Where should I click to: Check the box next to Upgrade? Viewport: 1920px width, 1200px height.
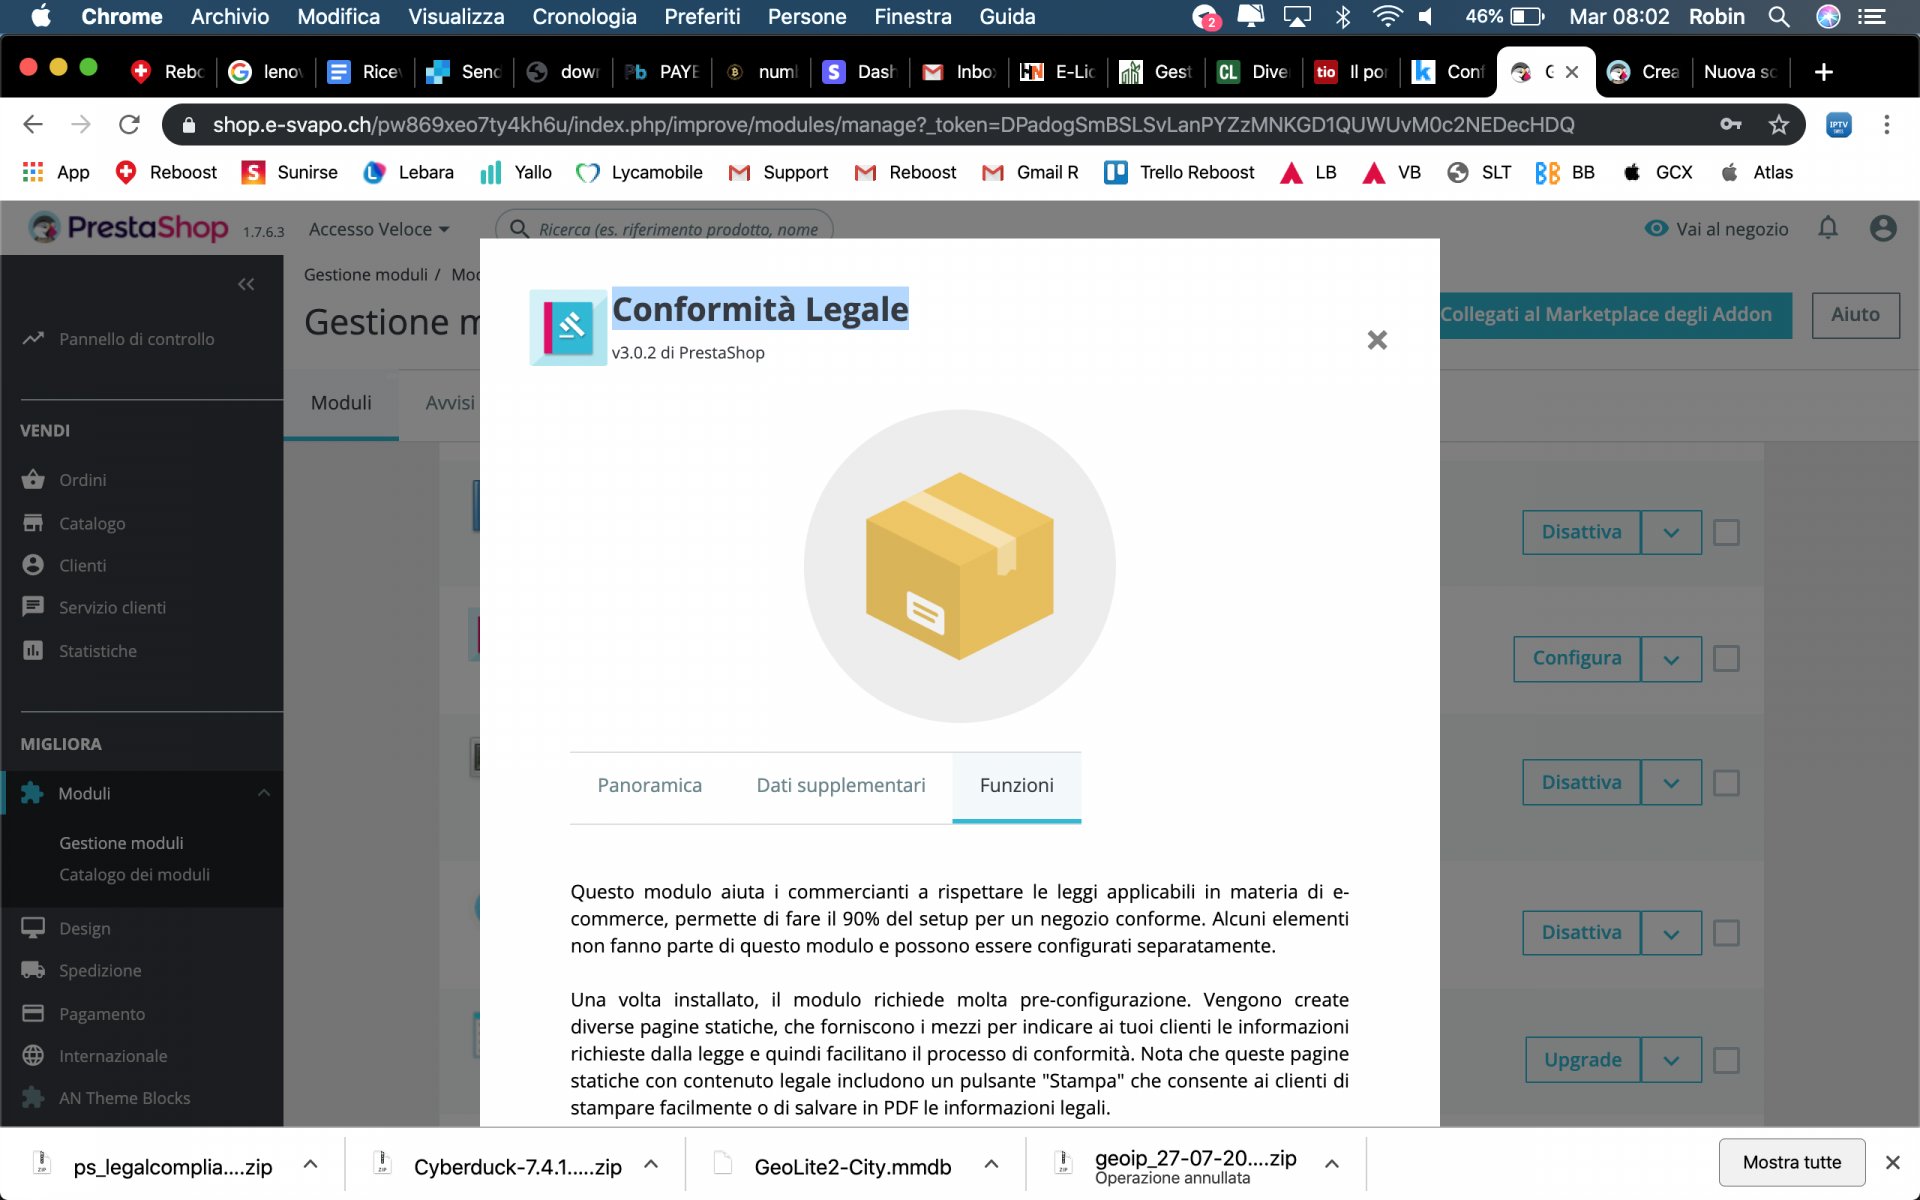tap(1726, 1060)
